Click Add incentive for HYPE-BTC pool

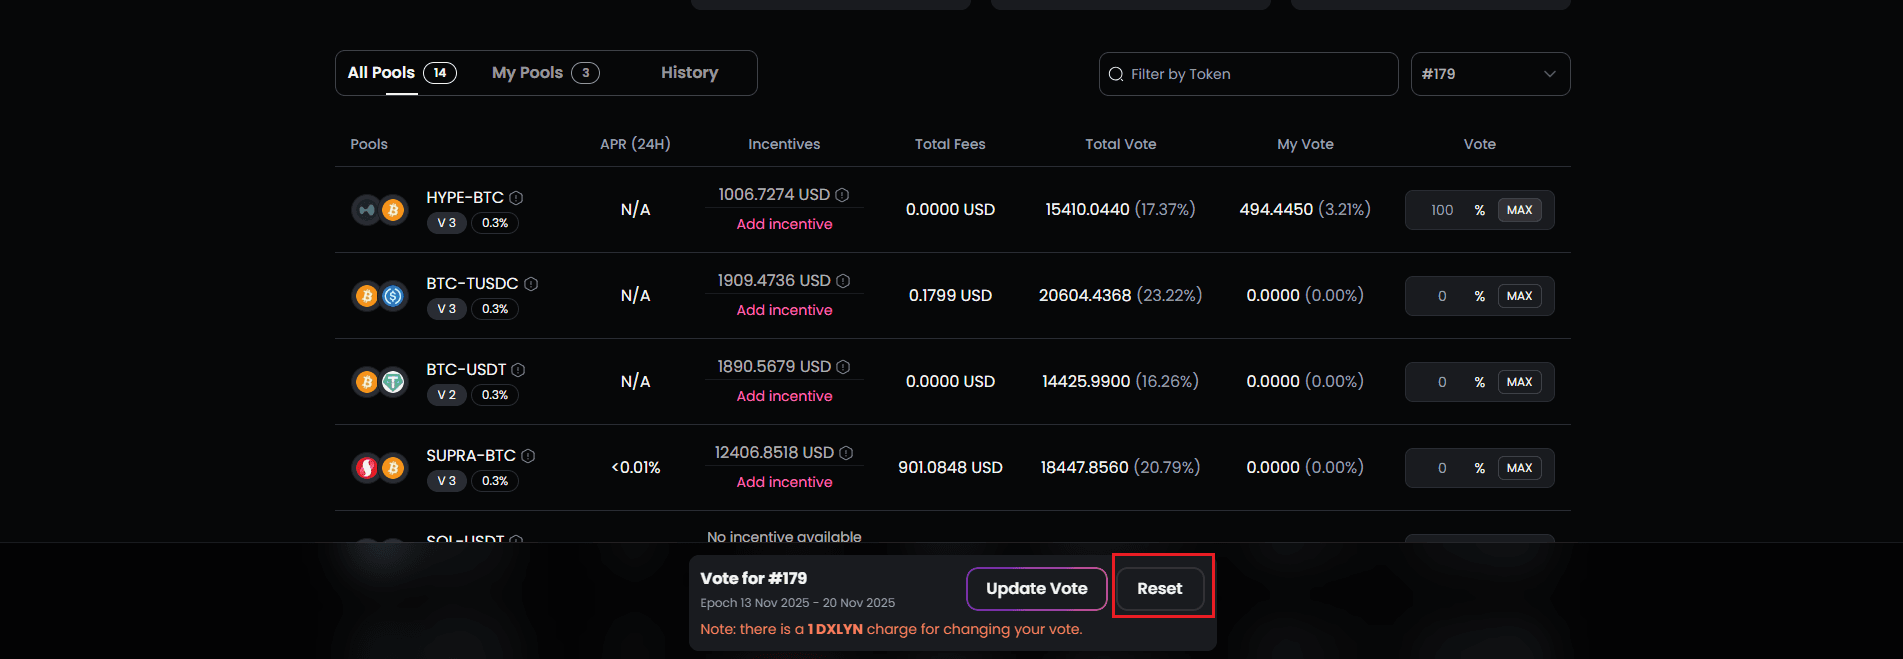tap(784, 224)
